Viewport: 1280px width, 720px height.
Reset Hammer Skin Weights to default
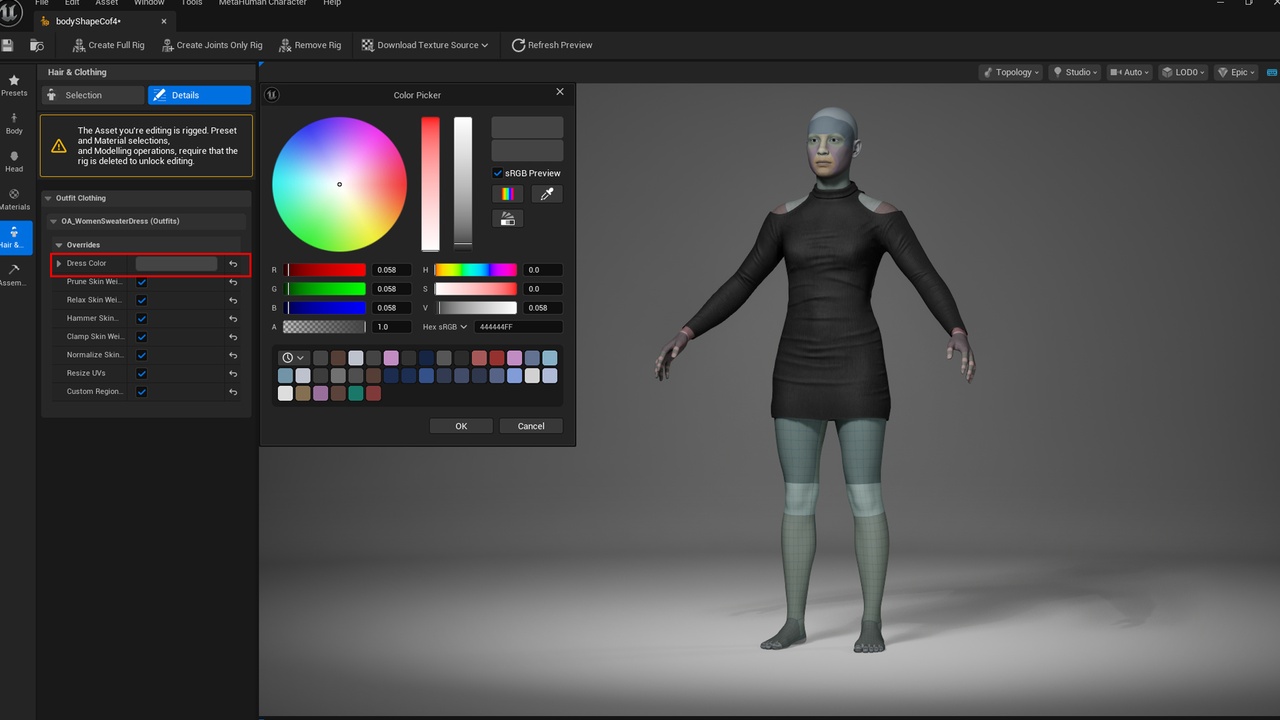(233, 318)
